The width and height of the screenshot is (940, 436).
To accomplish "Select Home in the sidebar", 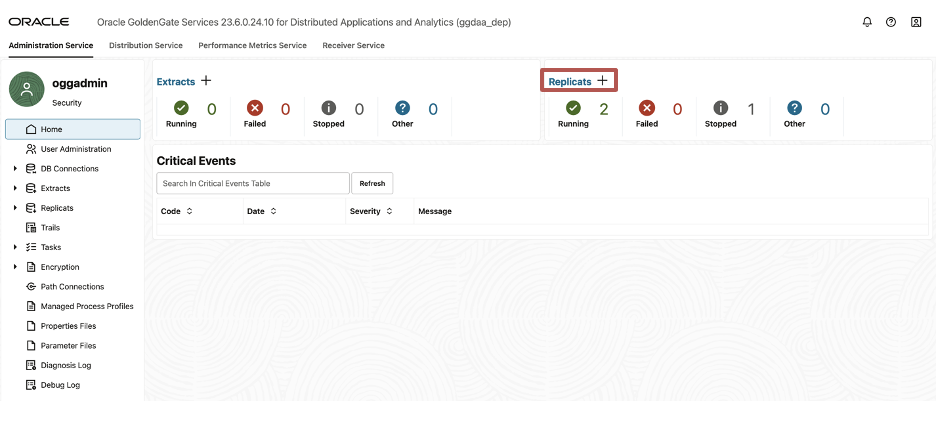I will (73, 129).
